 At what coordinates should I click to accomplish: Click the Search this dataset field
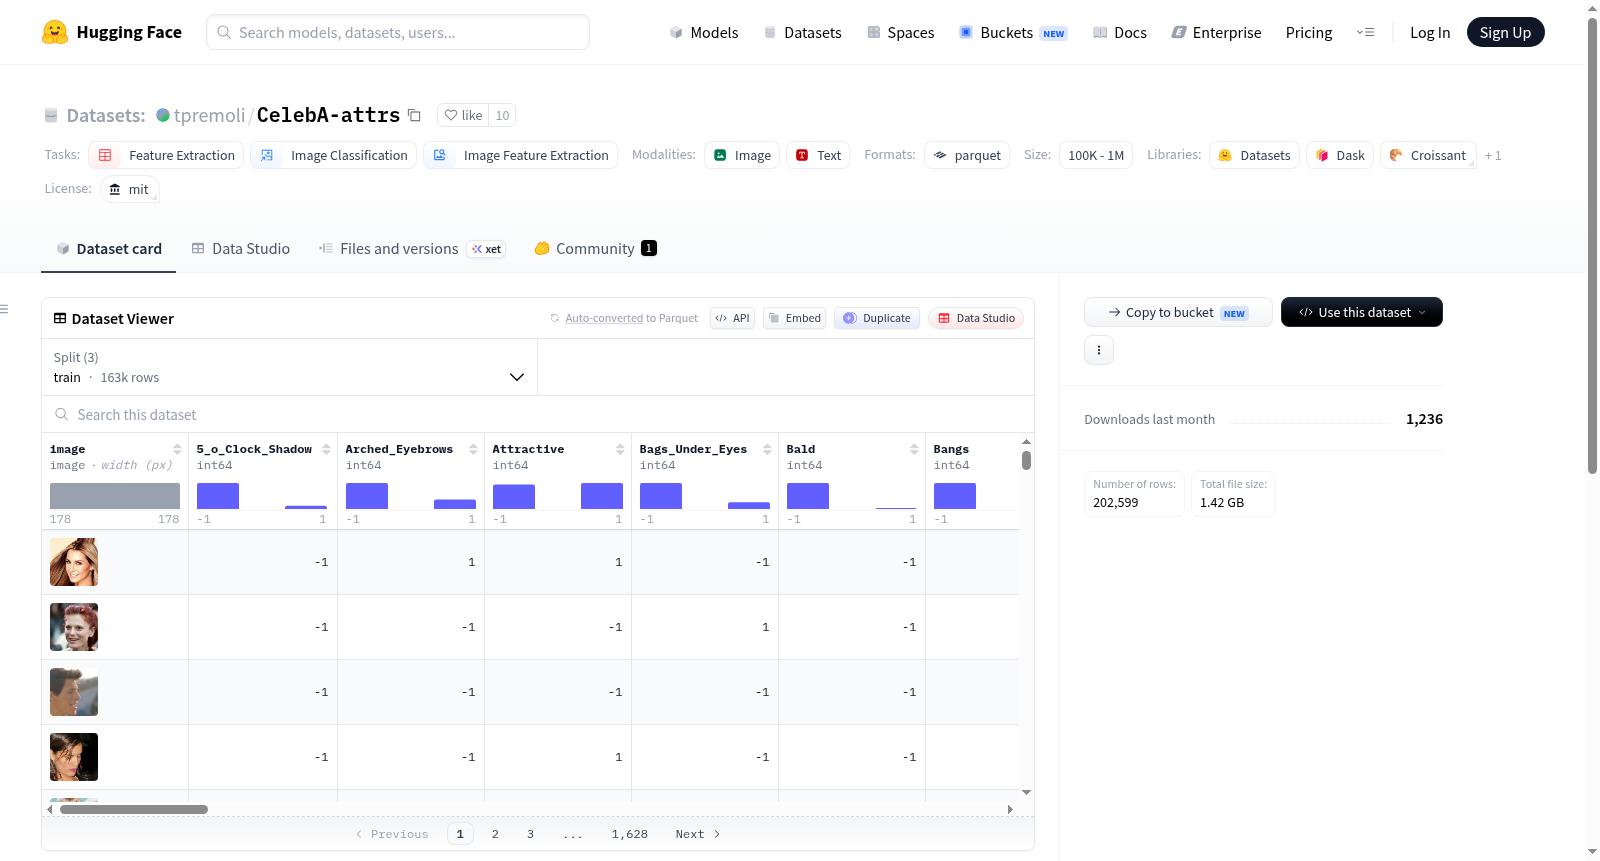tap(538, 414)
